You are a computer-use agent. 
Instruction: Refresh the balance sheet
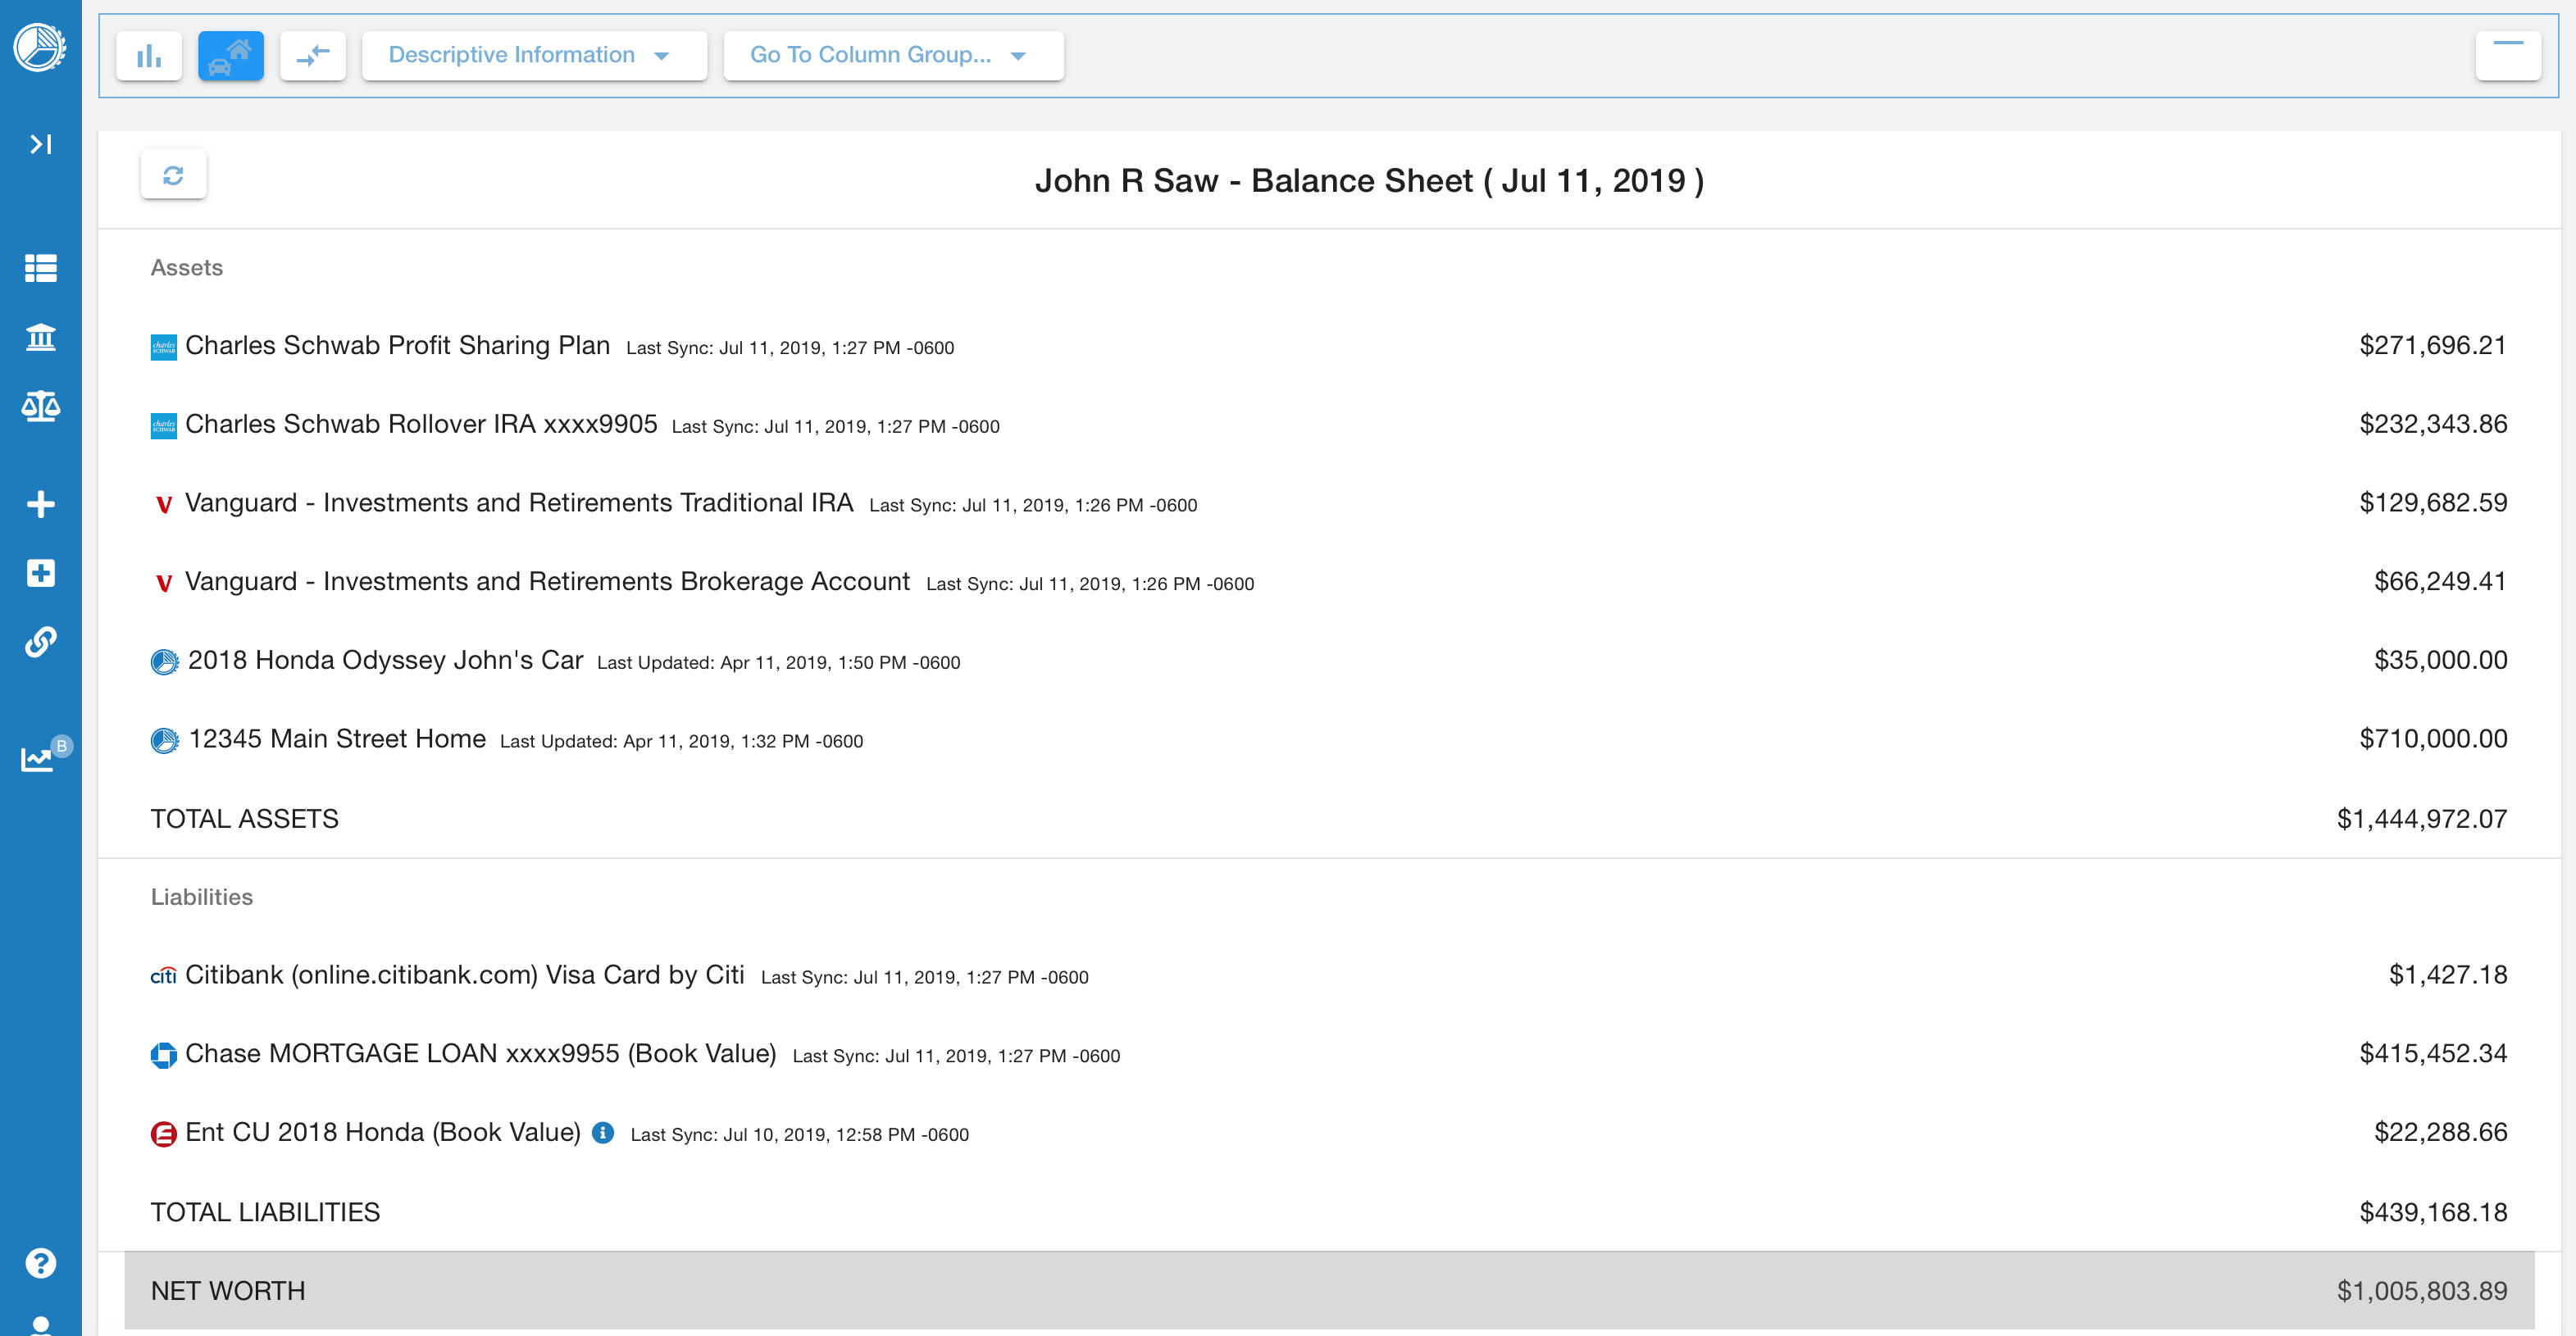[x=173, y=175]
